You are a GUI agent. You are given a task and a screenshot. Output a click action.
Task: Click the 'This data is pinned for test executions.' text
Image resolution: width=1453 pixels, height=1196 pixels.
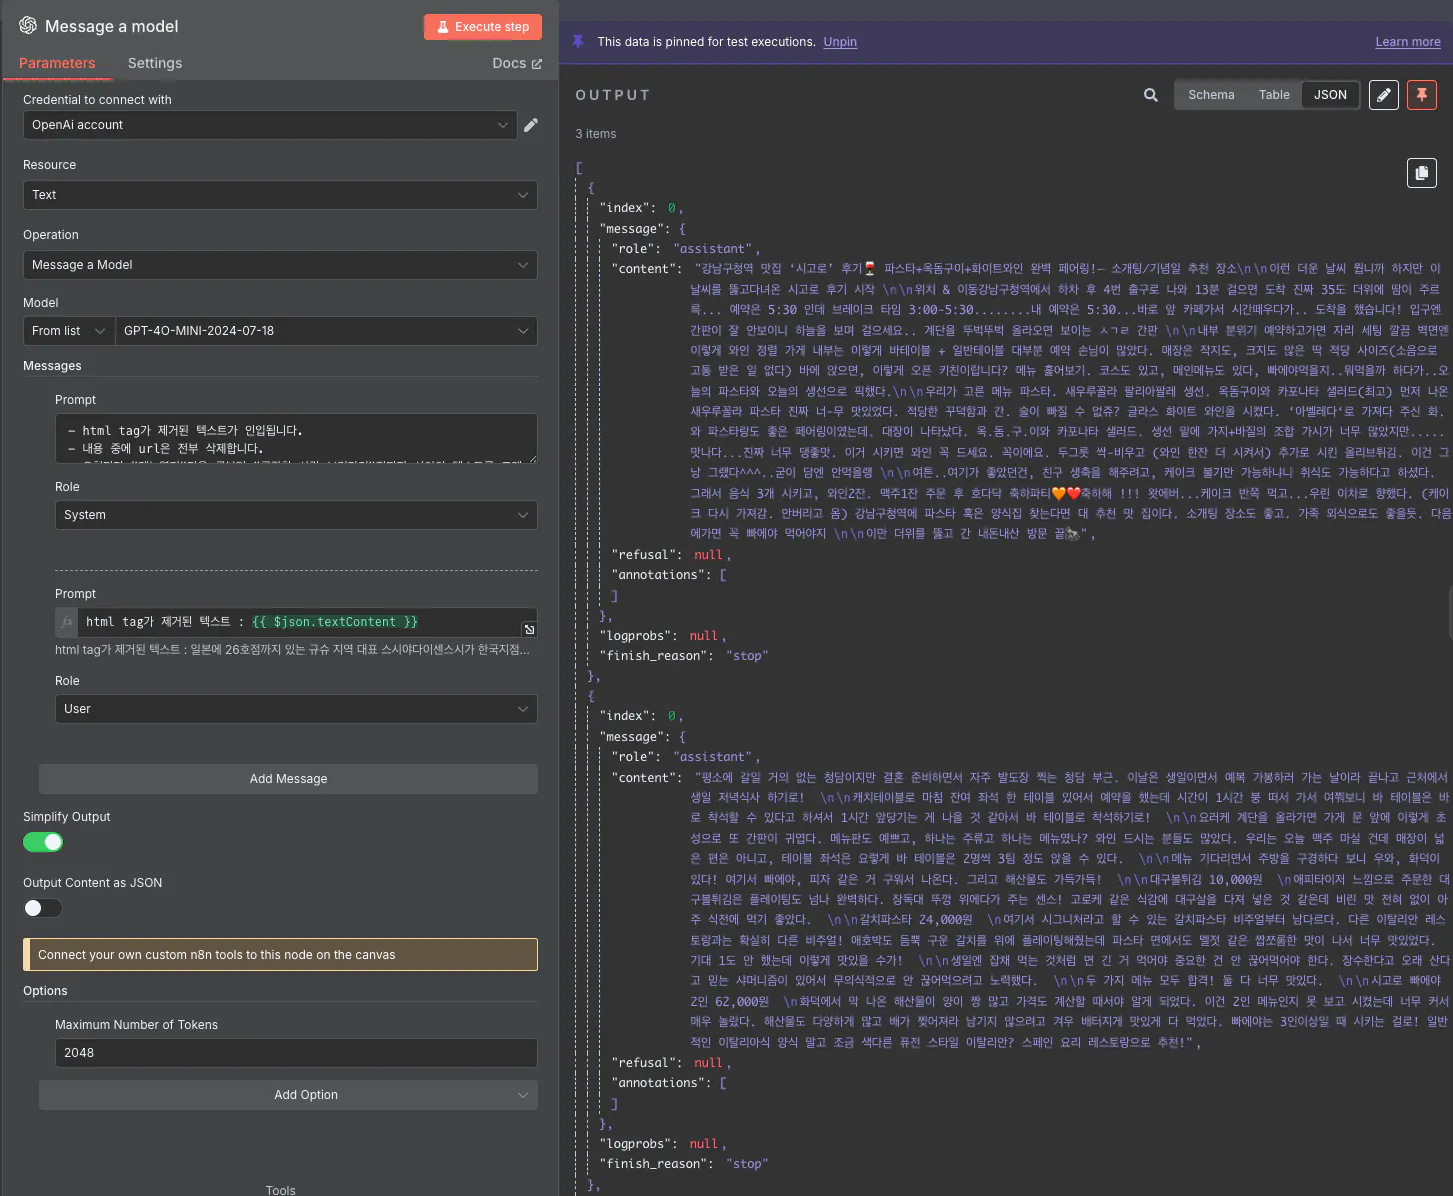706,42
